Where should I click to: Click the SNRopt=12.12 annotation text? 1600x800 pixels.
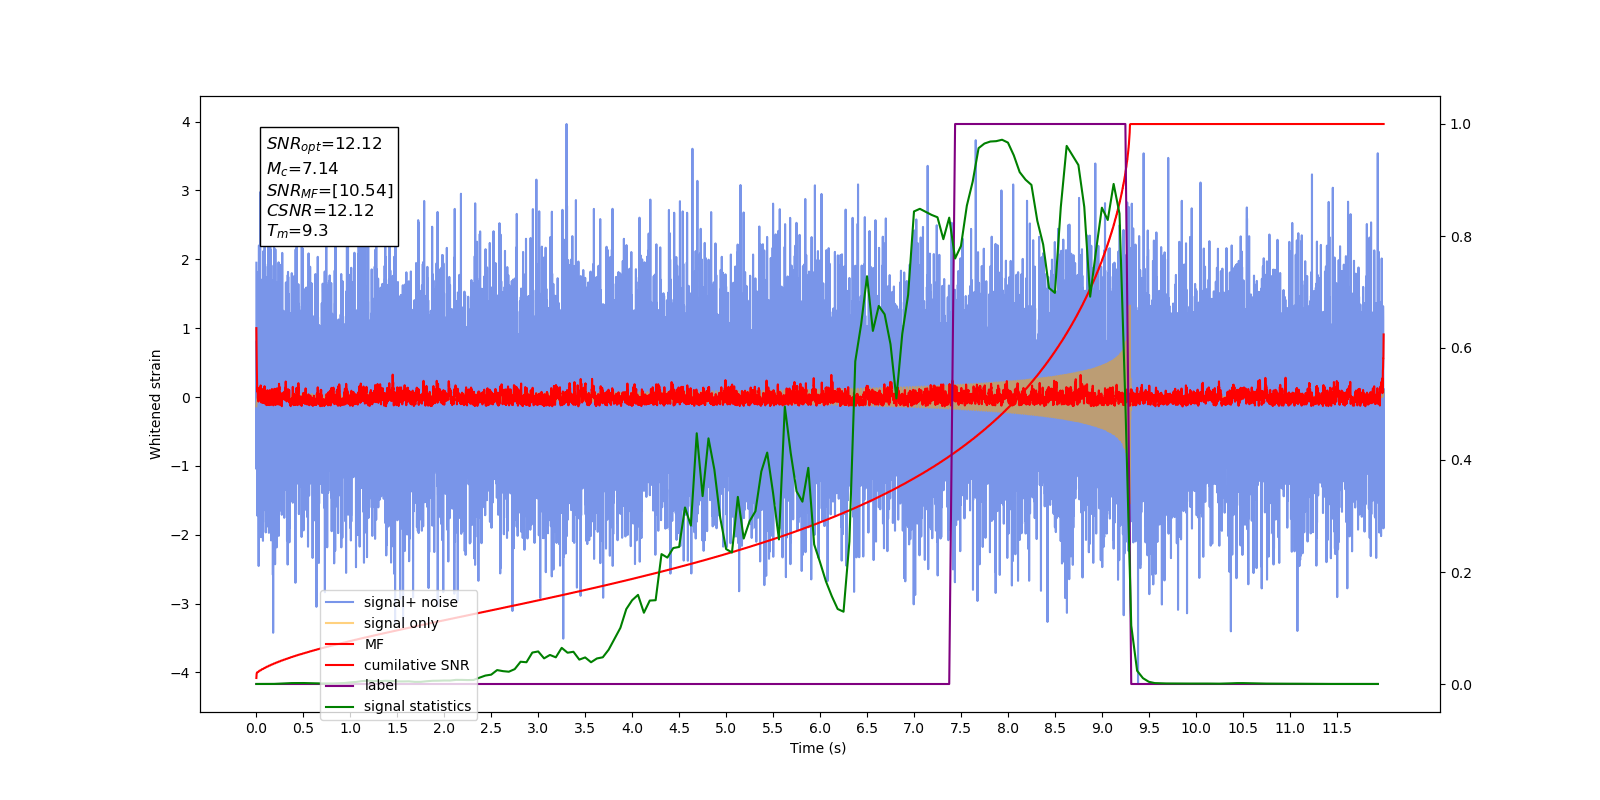click(324, 144)
